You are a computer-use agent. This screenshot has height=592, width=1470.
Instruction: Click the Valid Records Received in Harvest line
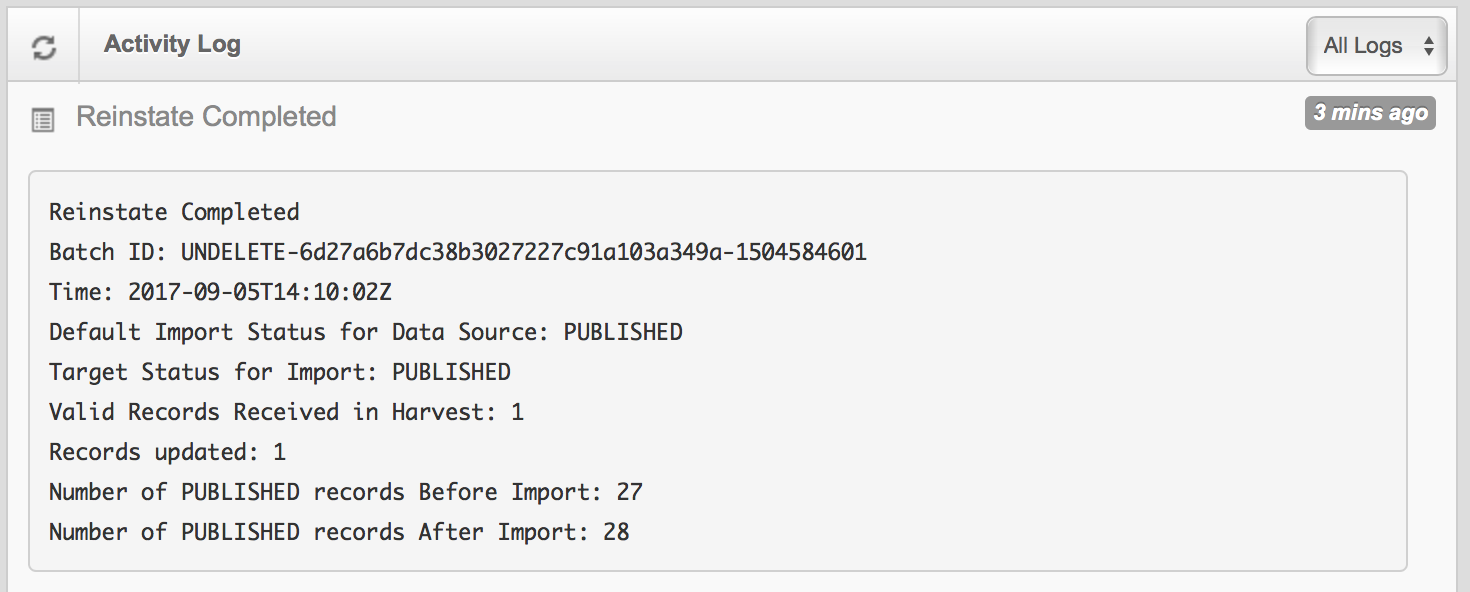point(286,412)
